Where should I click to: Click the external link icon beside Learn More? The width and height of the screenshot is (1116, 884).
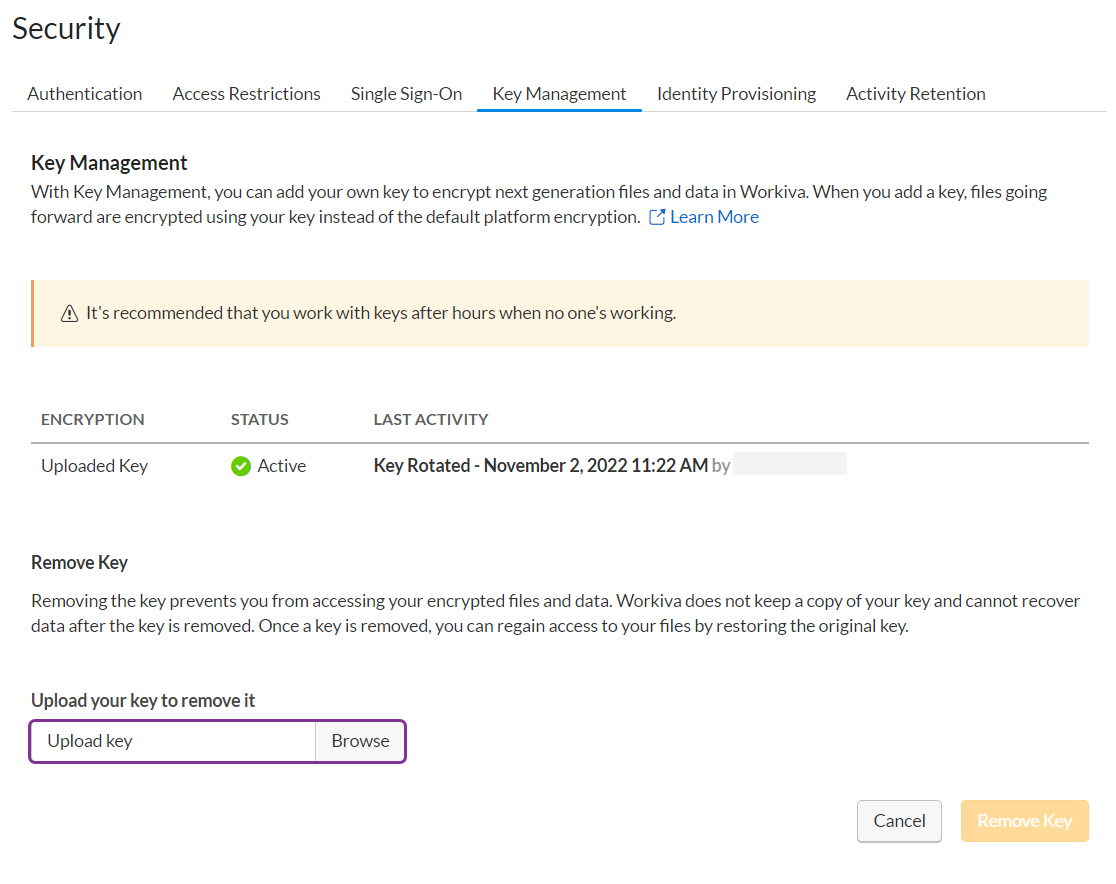[657, 217]
